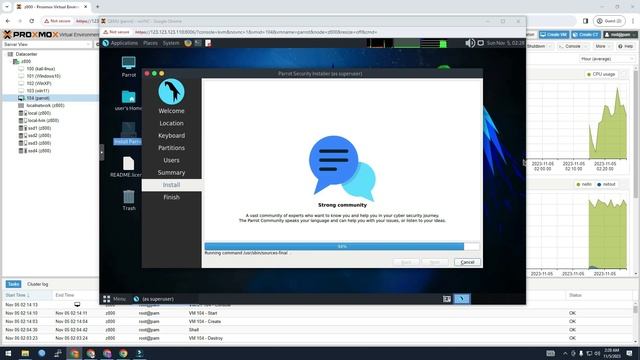
Task: Click the Proxmox Help button
Action: pyautogui.click(x=625, y=47)
